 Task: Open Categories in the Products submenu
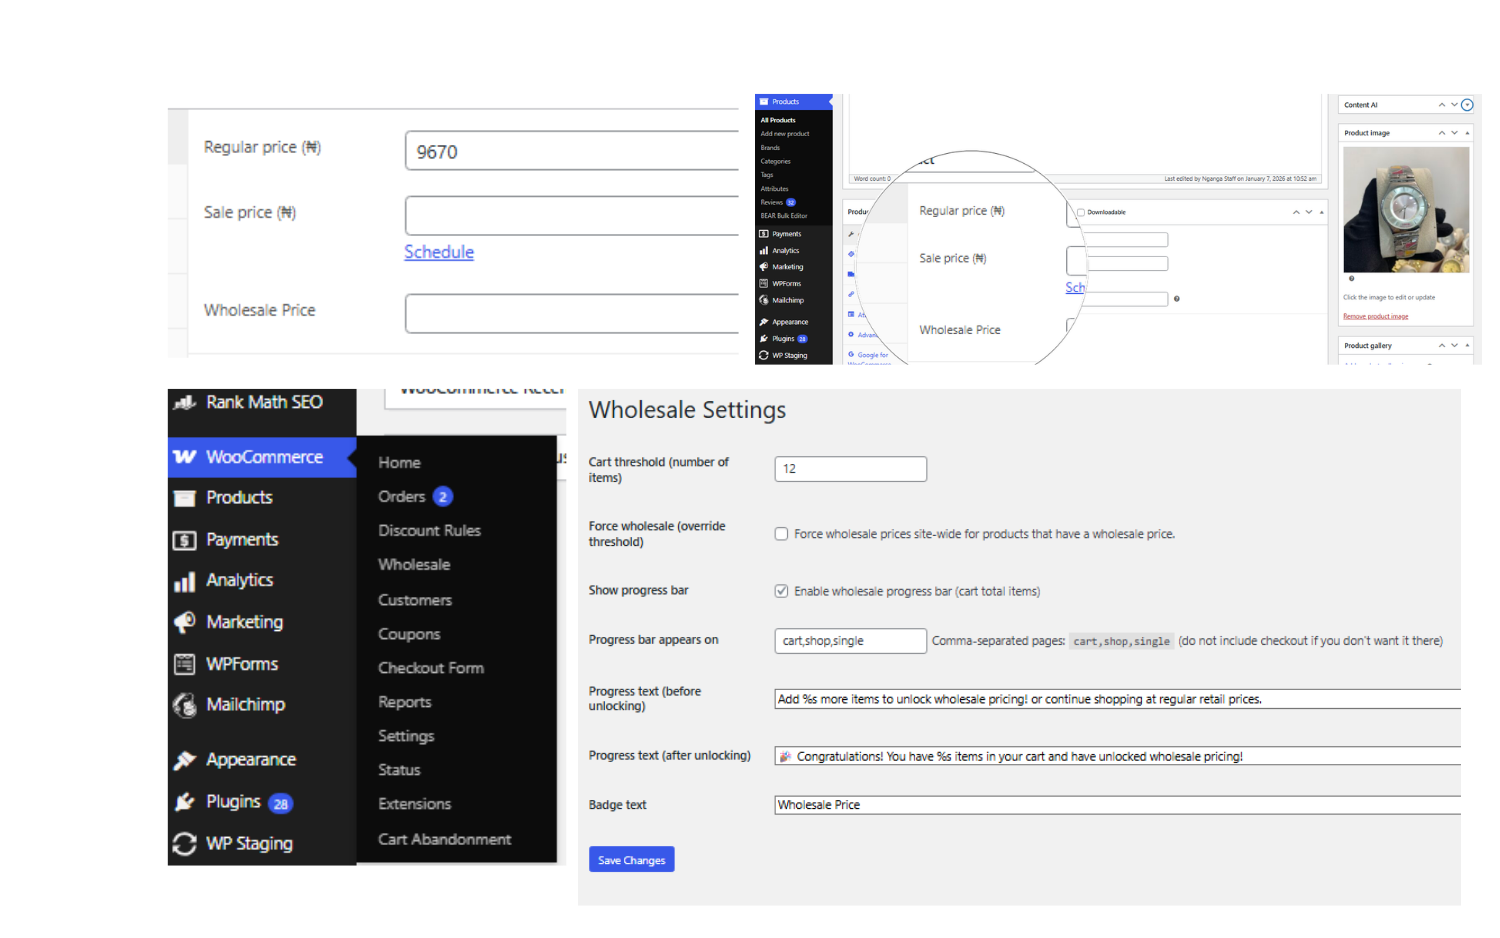click(x=775, y=161)
